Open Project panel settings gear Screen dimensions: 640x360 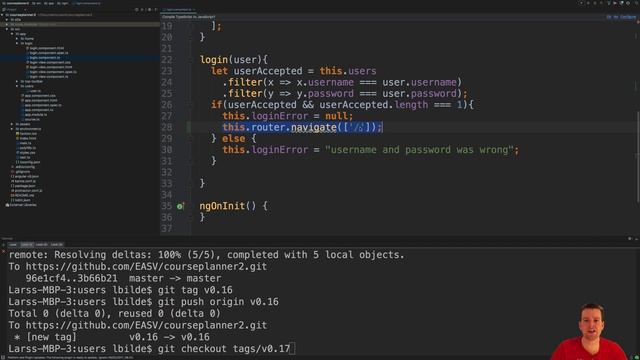(149, 9)
